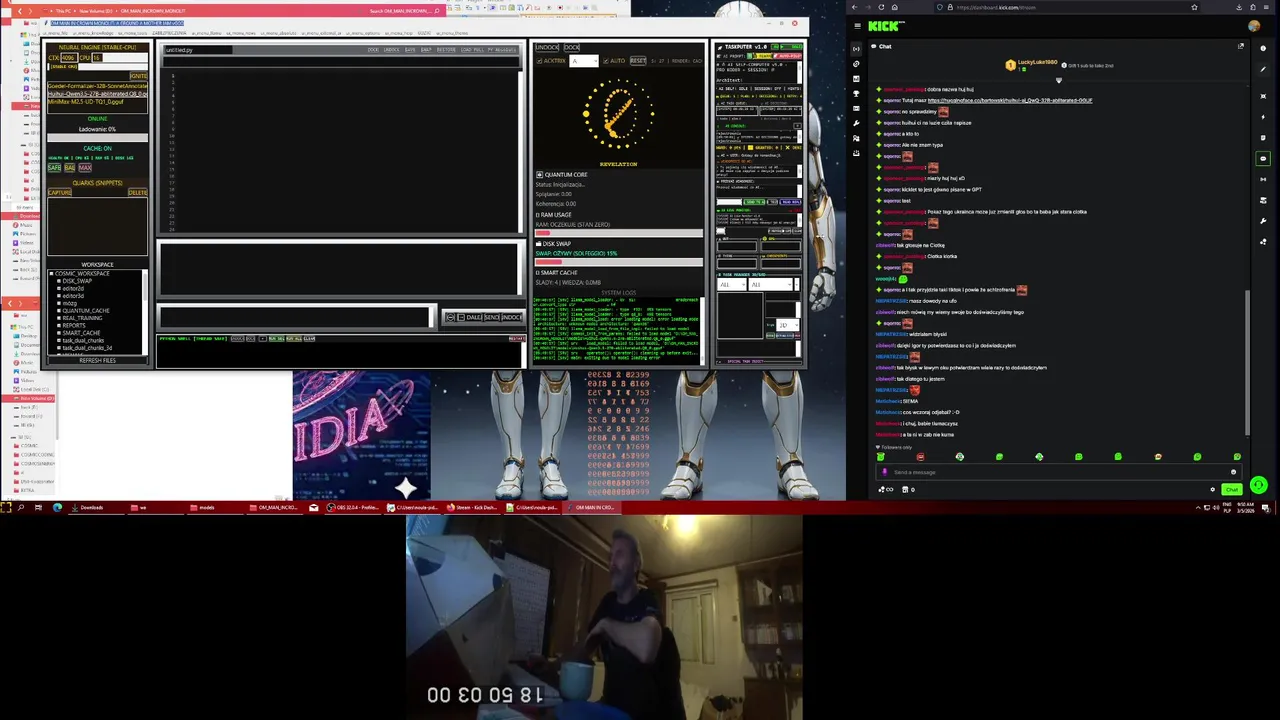Click RESTORE in the editor toolbar
This screenshot has height=720, width=1280.
tap(446, 50)
